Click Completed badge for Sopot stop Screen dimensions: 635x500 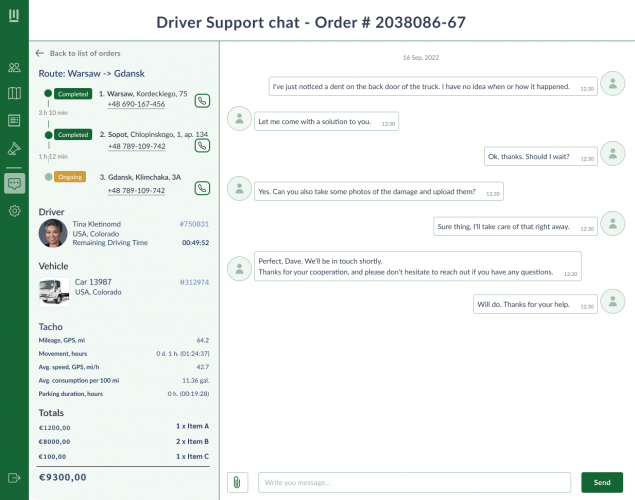pos(73,135)
